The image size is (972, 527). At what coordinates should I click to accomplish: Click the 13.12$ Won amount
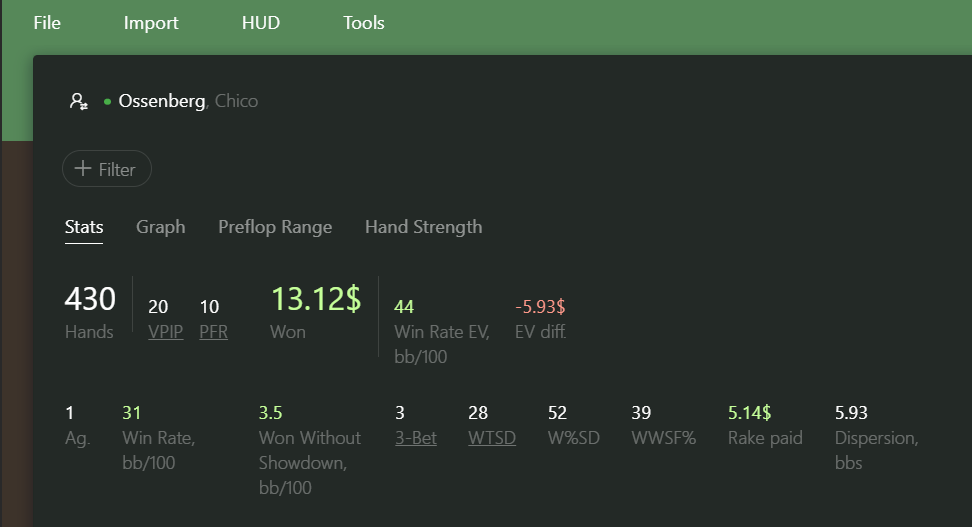[316, 299]
